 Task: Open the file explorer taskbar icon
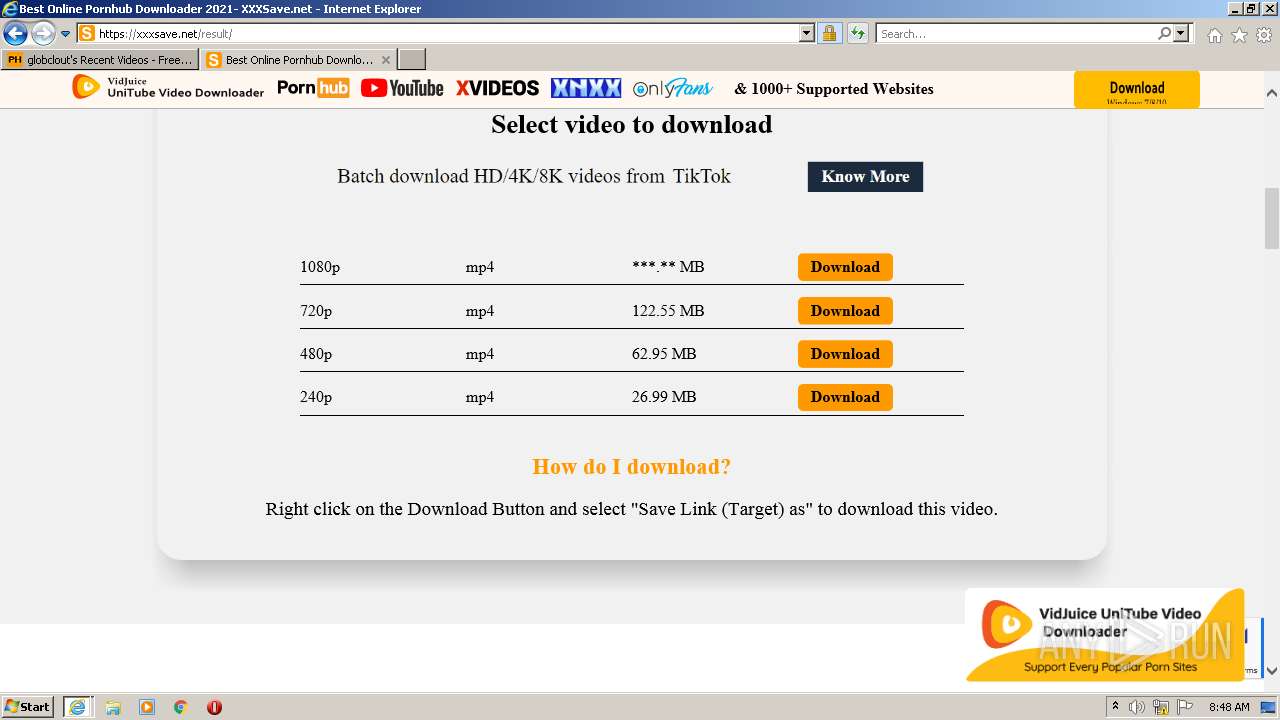[113, 707]
